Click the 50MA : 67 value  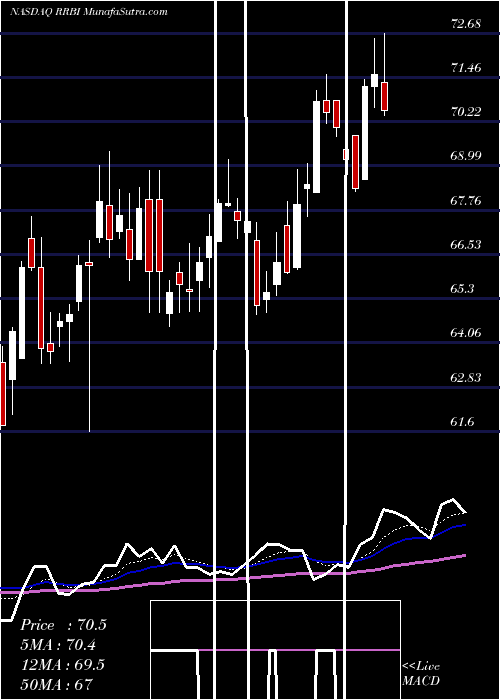click(56, 684)
